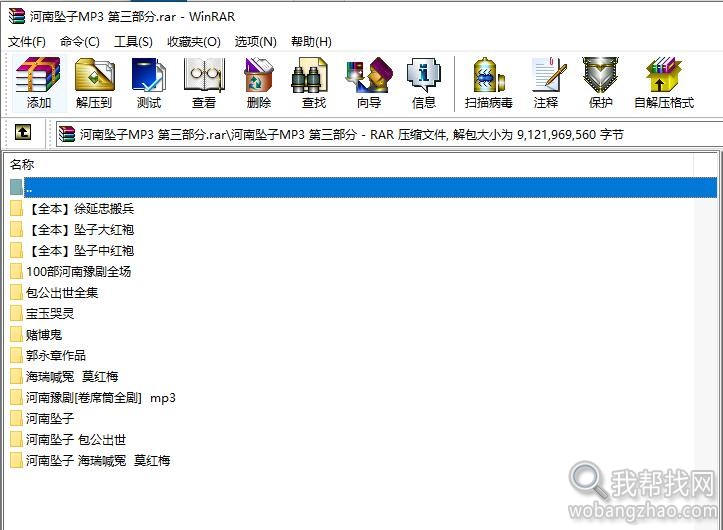Run the 测试 (Test) archive tool

click(x=149, y=83)
